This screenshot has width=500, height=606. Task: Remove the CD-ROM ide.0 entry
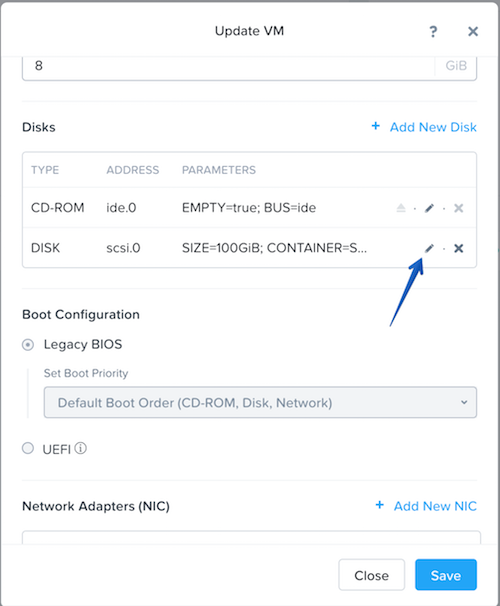pos(459,208)
